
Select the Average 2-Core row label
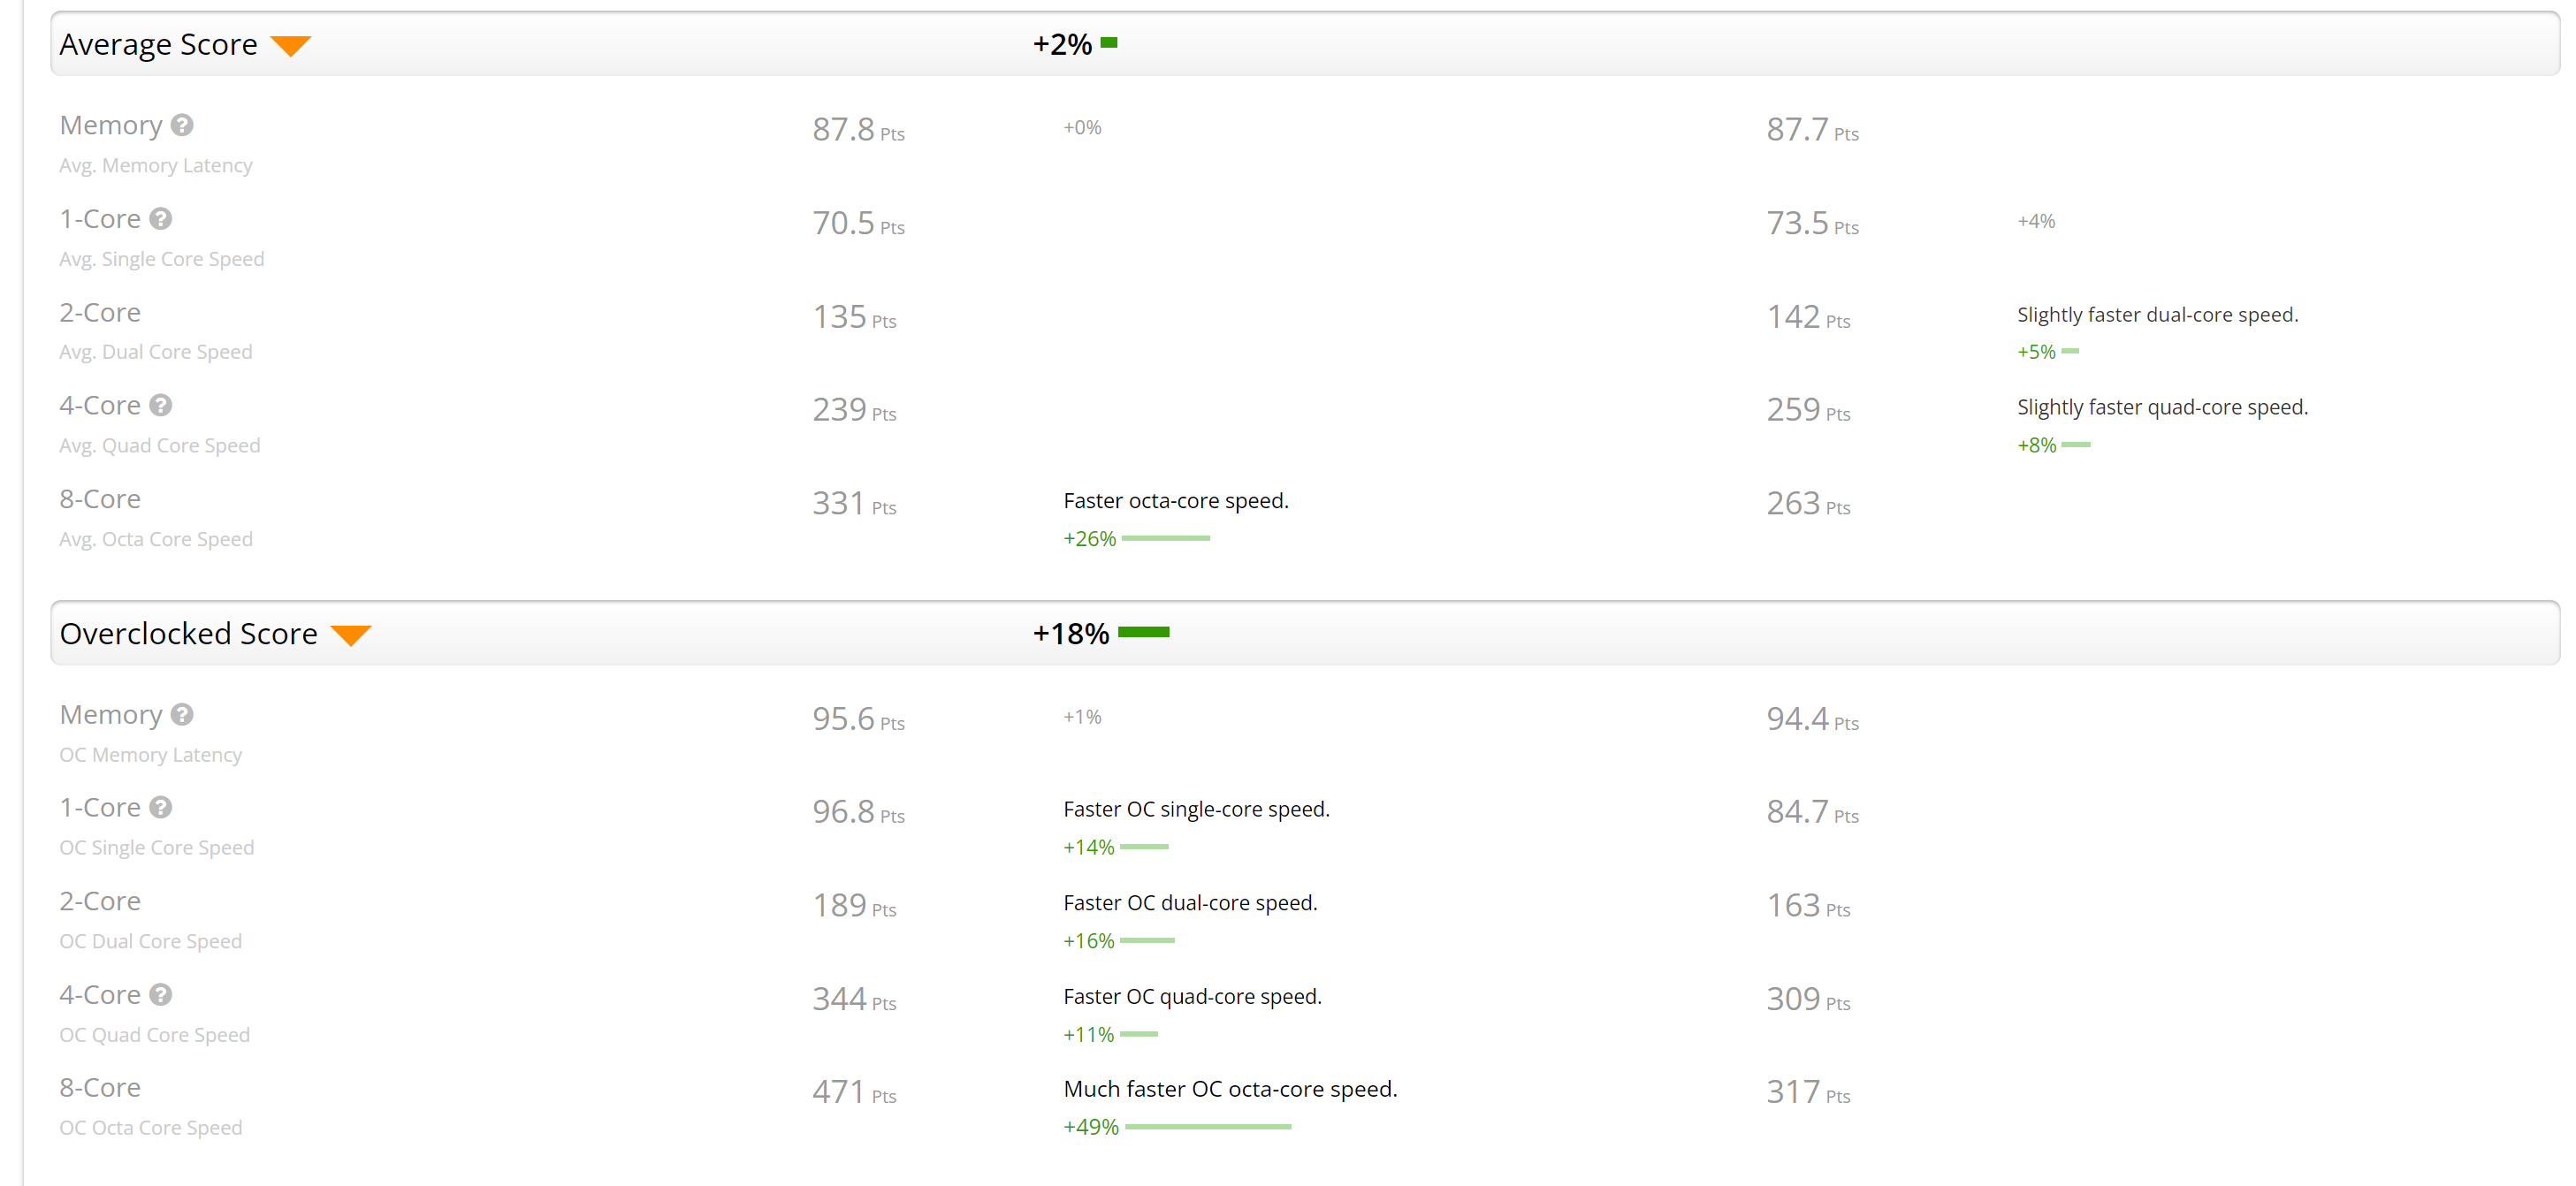click(100, 312)
